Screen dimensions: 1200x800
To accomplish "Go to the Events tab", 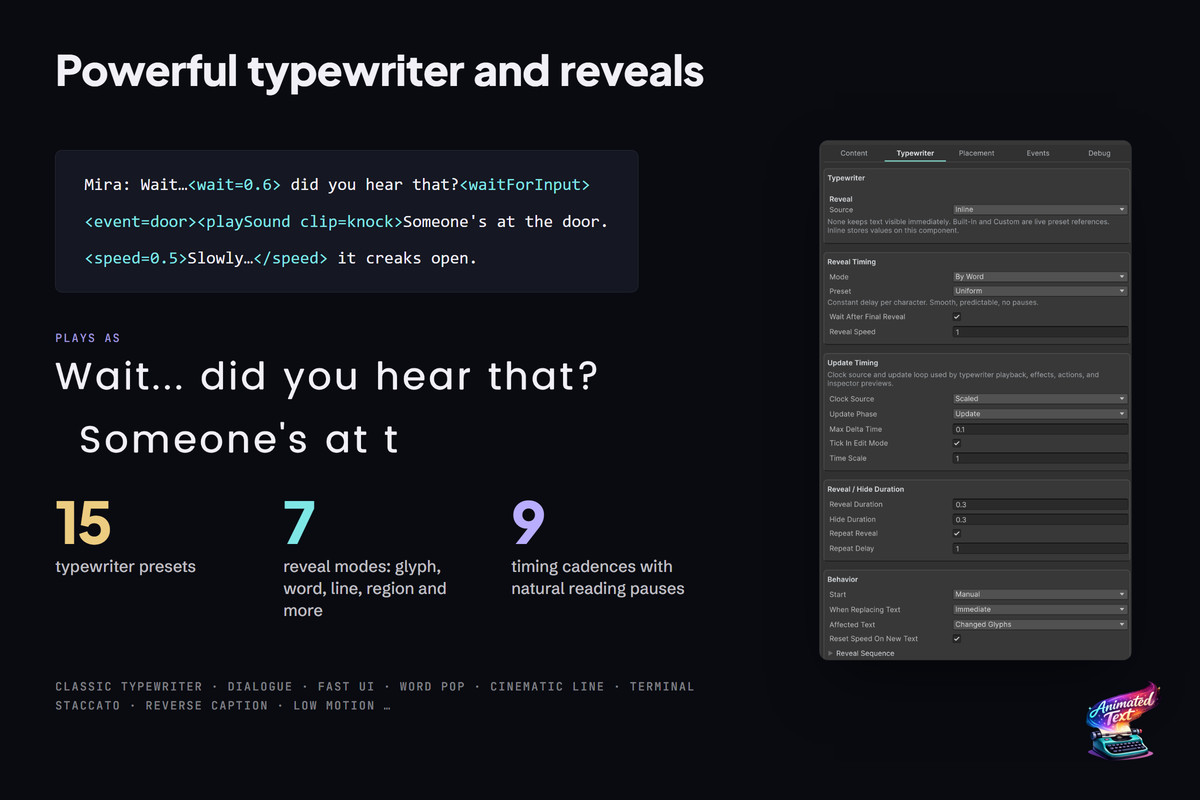I will coord(1038,153).
